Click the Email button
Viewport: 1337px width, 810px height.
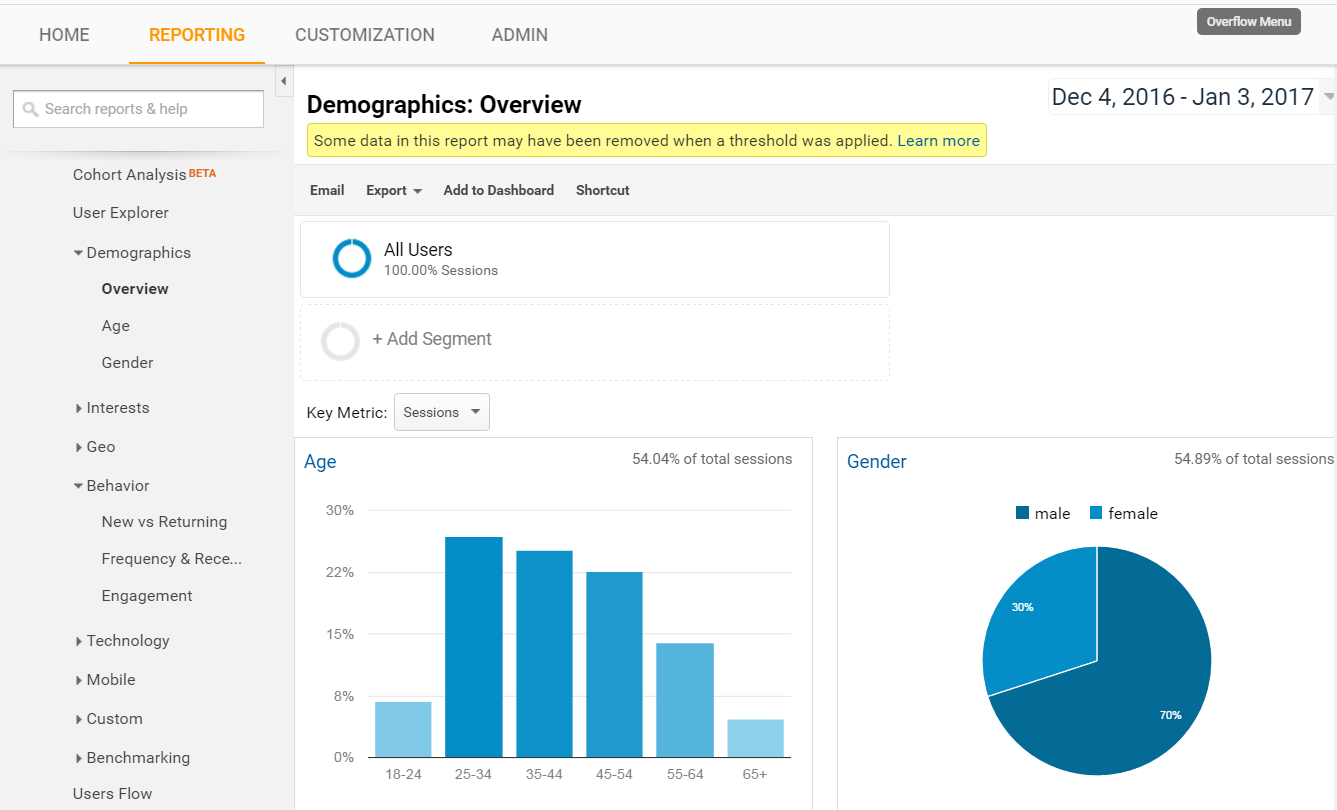tap(327, 190)
